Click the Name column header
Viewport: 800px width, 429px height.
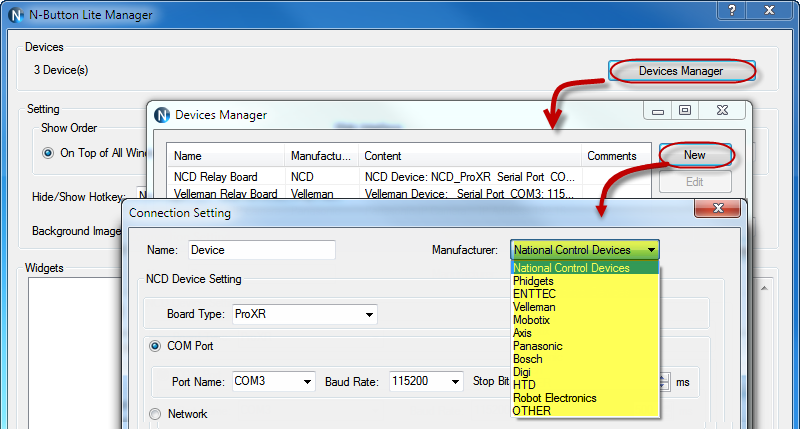click(226, 156)
